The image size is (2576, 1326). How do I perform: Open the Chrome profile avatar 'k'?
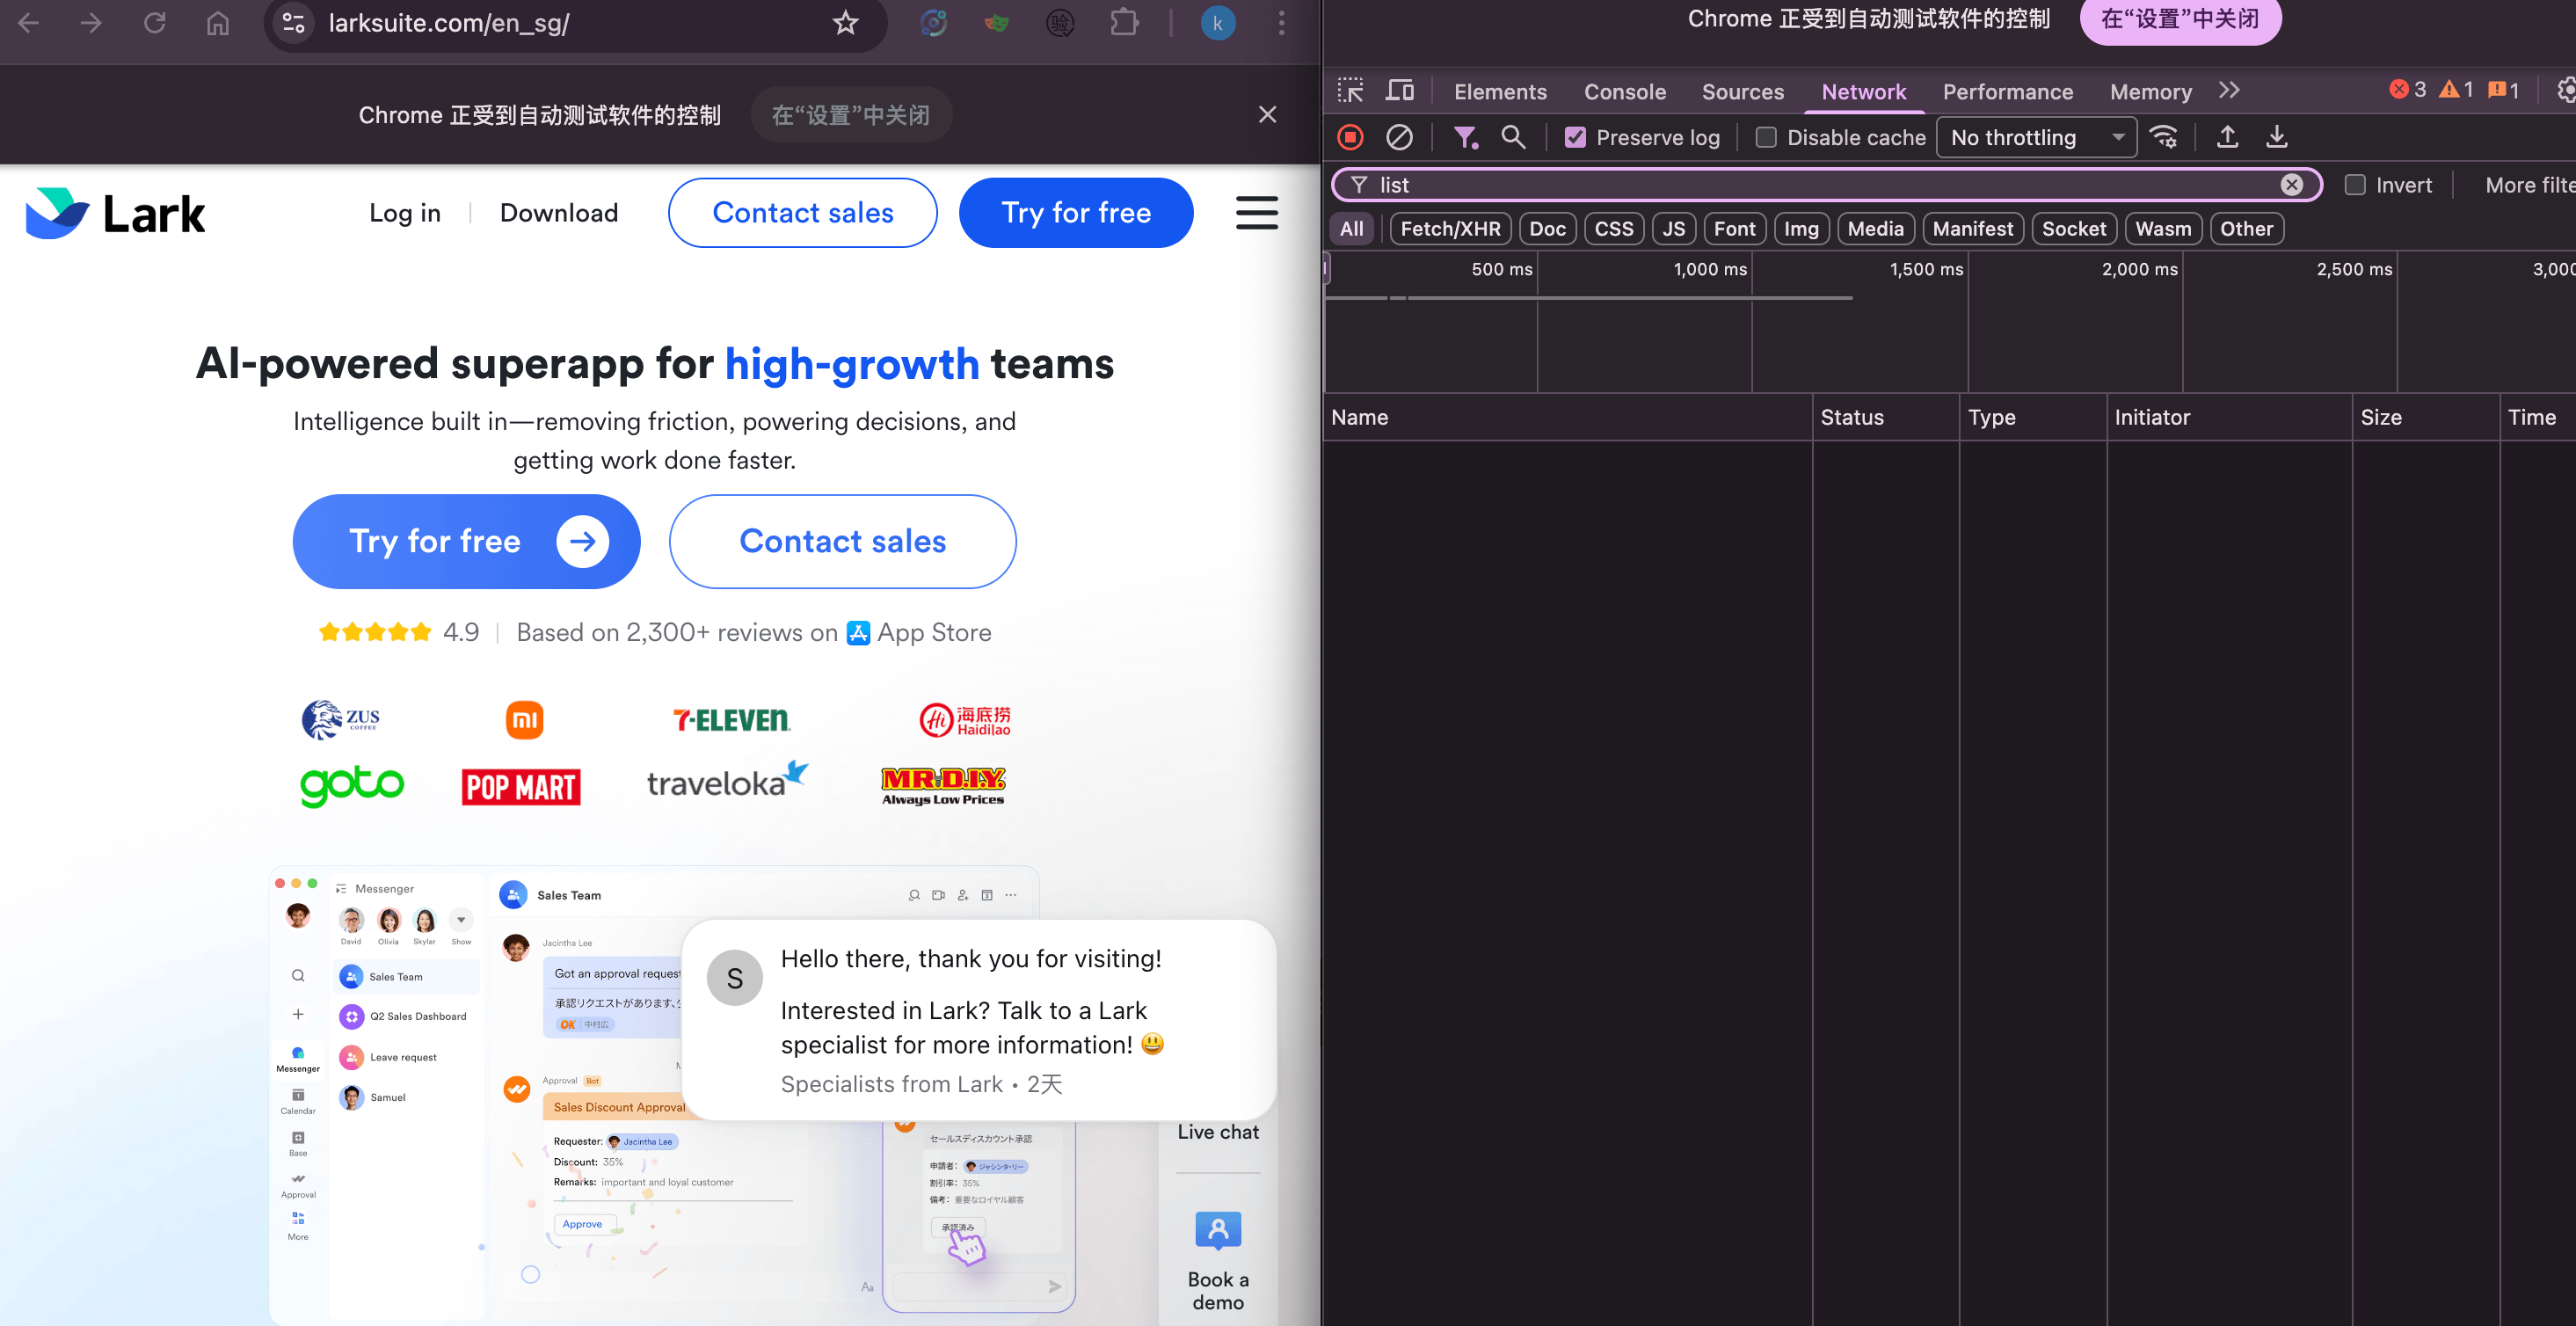(1218, 23)
